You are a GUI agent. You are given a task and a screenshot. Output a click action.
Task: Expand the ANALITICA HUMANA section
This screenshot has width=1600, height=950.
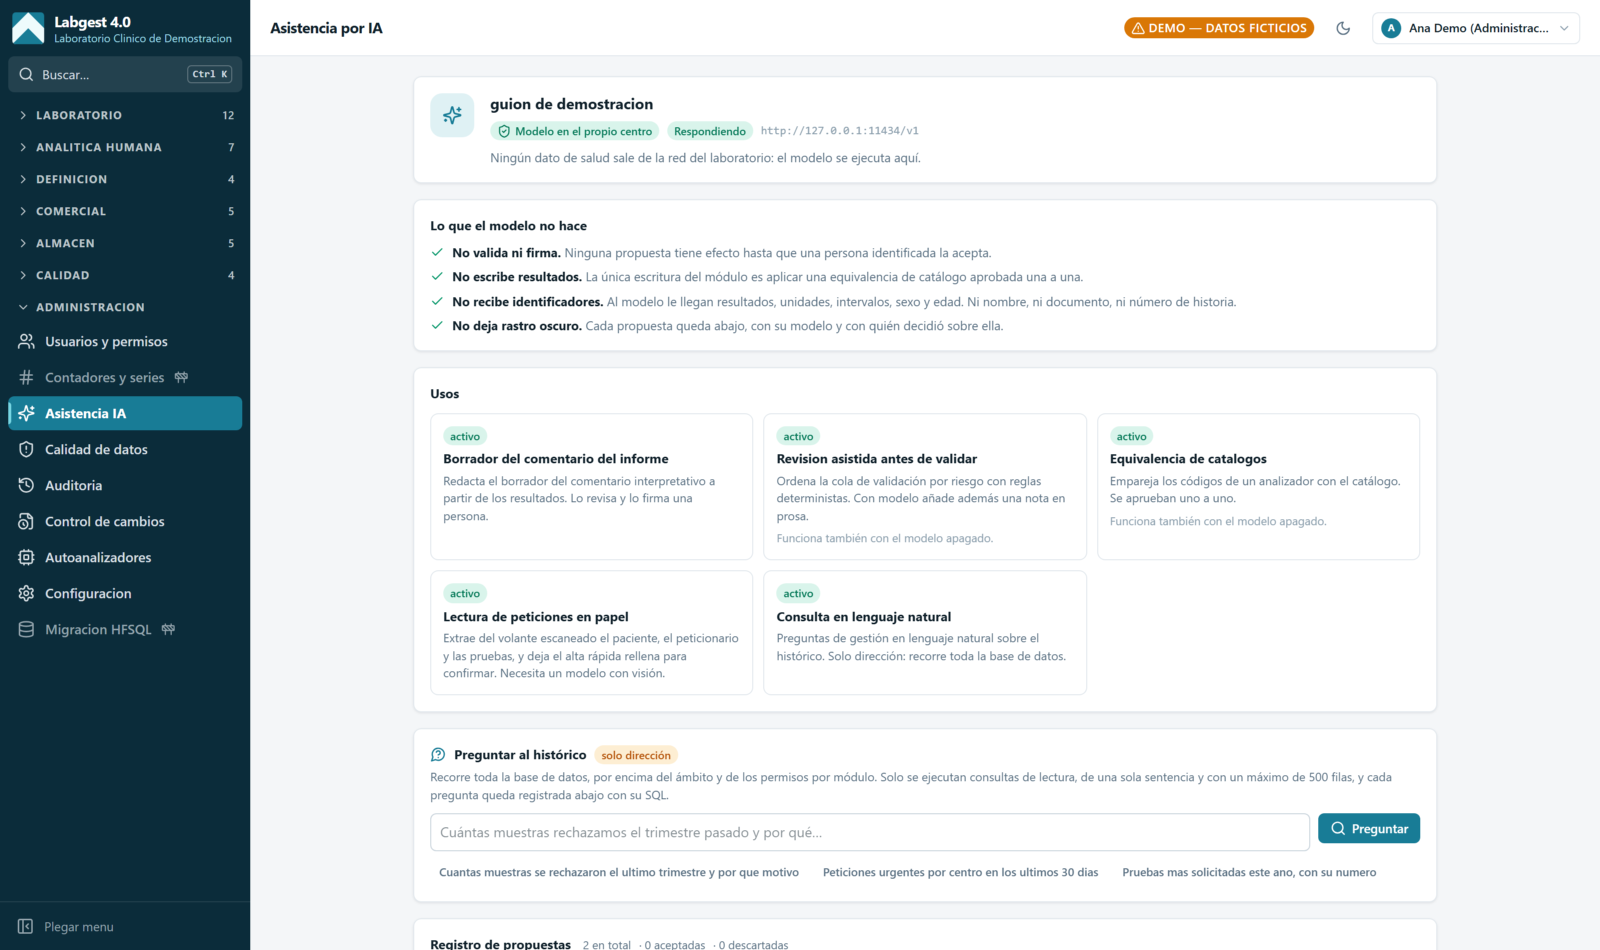pos(125,147)
